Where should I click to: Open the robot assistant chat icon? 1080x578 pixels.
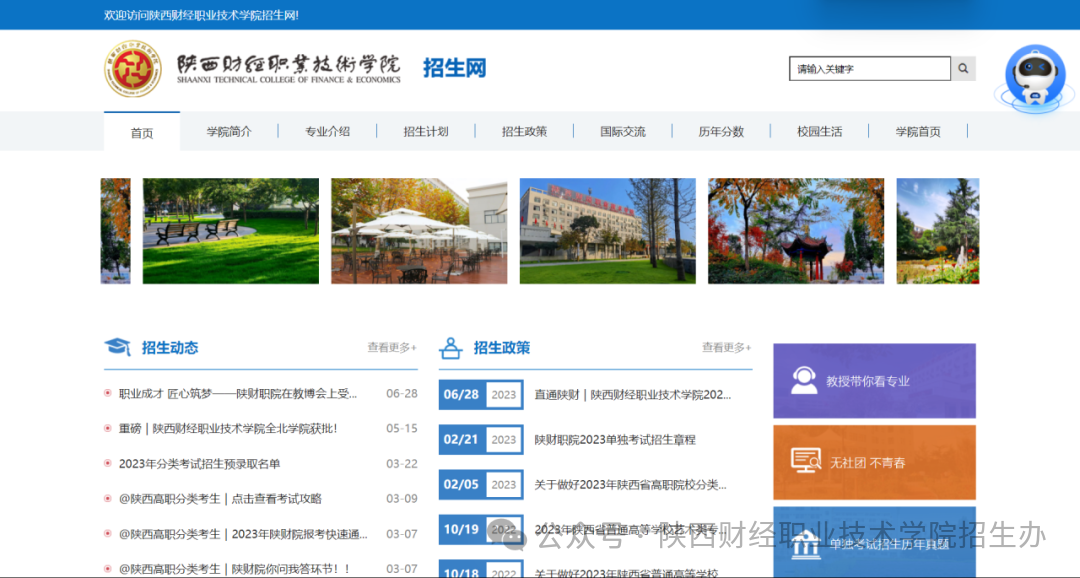[1034, 78]
